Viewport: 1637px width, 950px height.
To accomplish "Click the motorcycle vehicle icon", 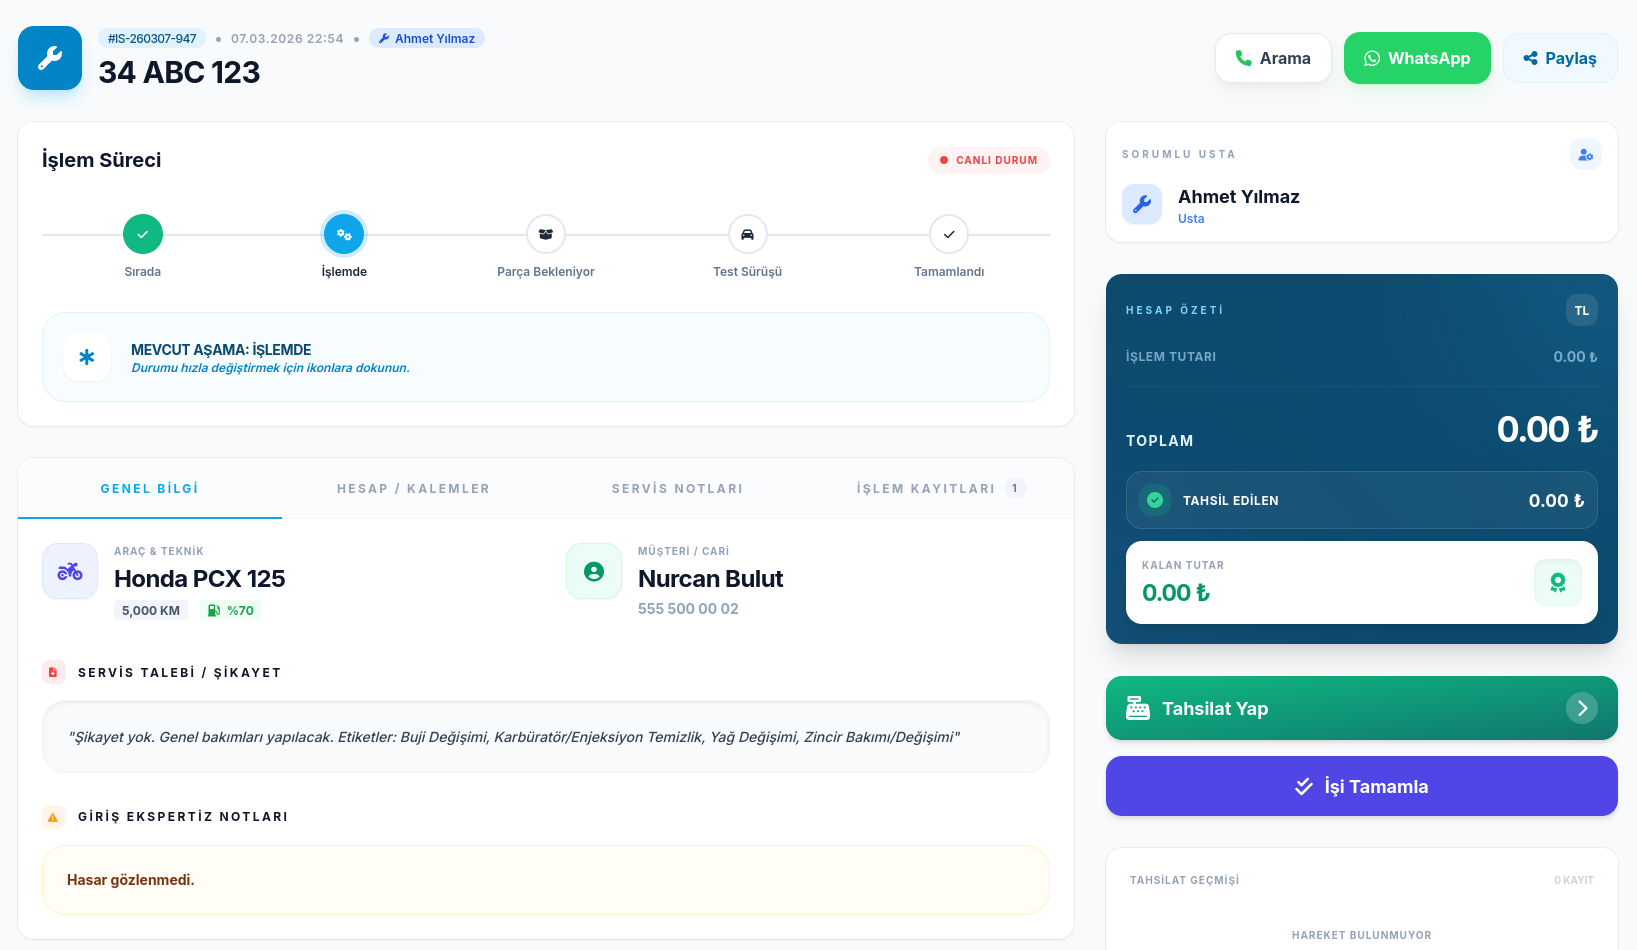I will (x=70, y=571).
